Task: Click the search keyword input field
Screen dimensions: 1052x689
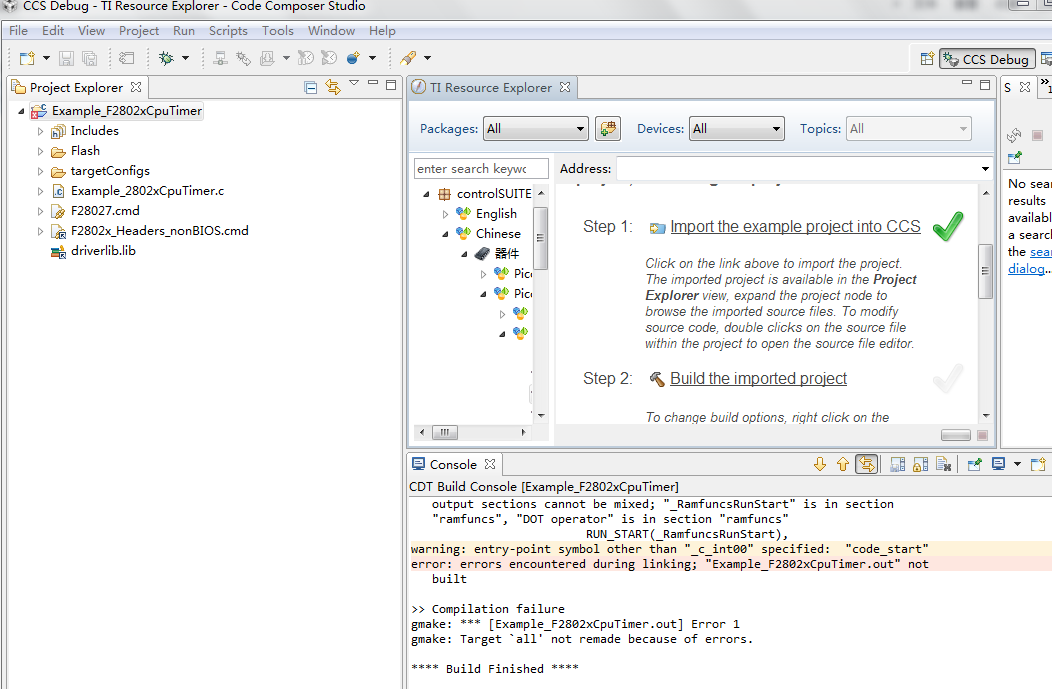Action: (481, 169)
